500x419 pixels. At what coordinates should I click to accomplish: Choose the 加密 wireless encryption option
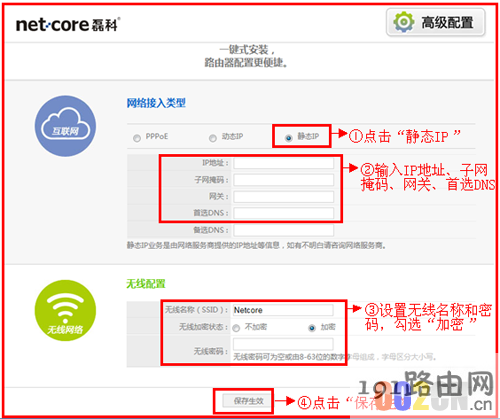(312, 328)
